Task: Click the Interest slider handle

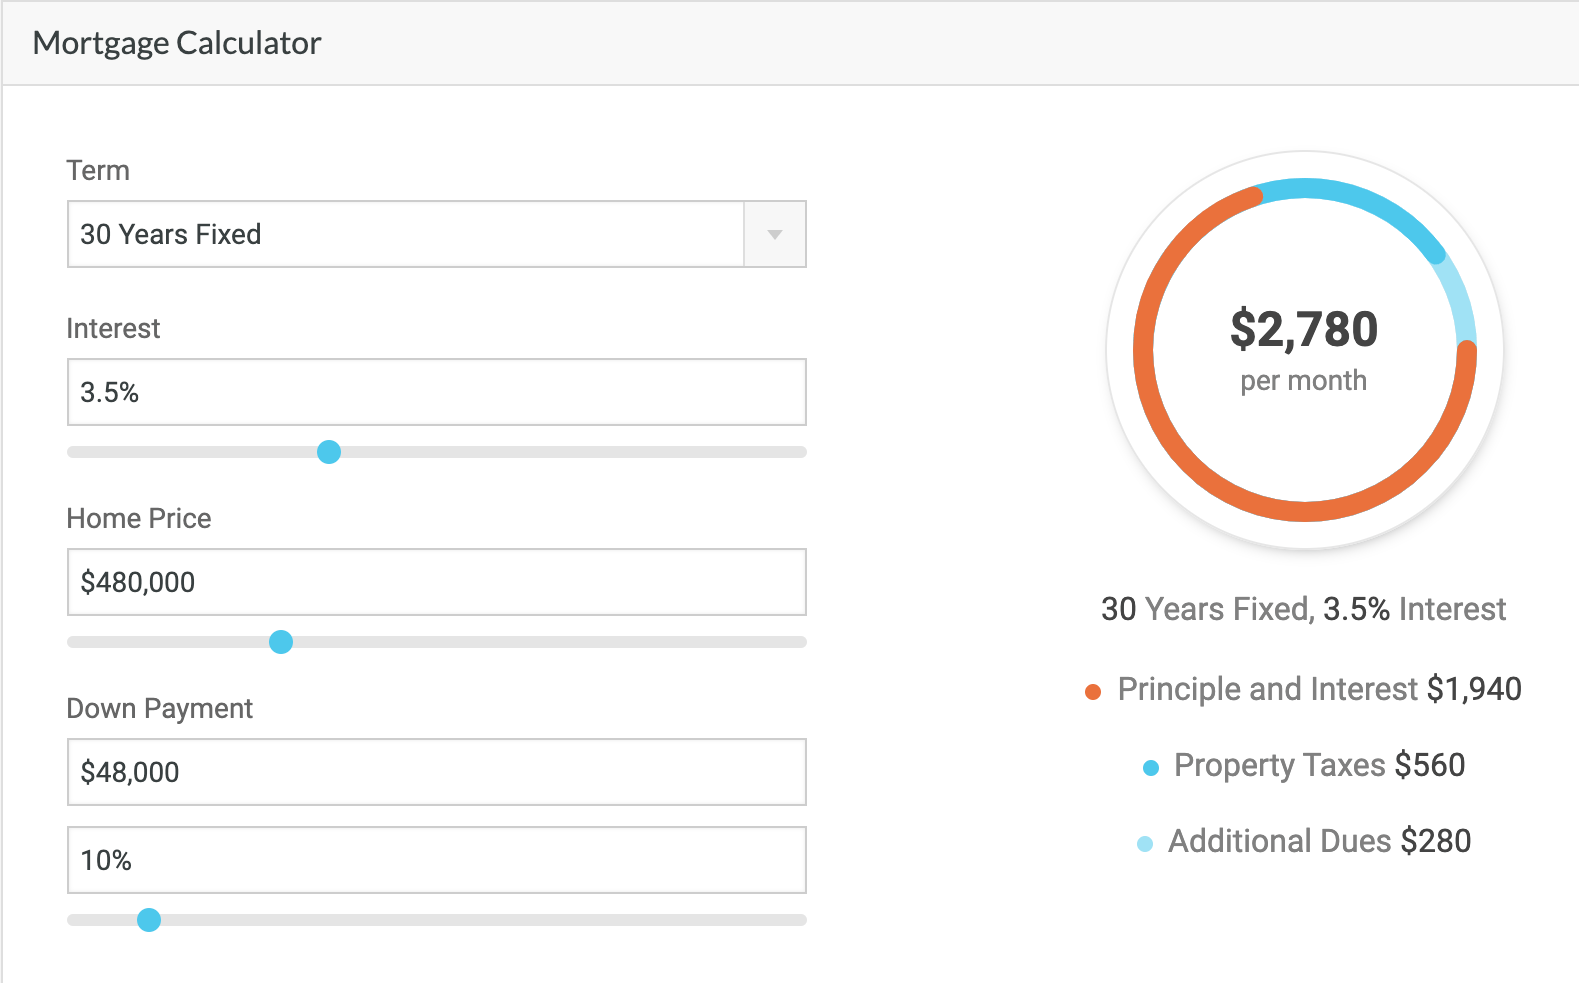Action: tap(329, 452)
